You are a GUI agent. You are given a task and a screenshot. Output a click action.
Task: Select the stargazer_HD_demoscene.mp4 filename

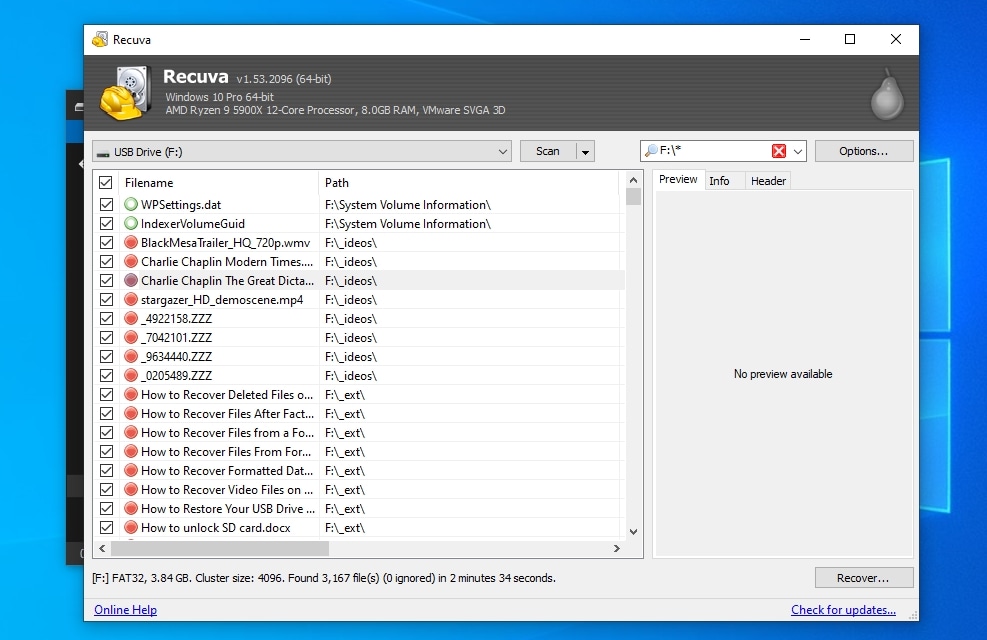click(222, 300)
